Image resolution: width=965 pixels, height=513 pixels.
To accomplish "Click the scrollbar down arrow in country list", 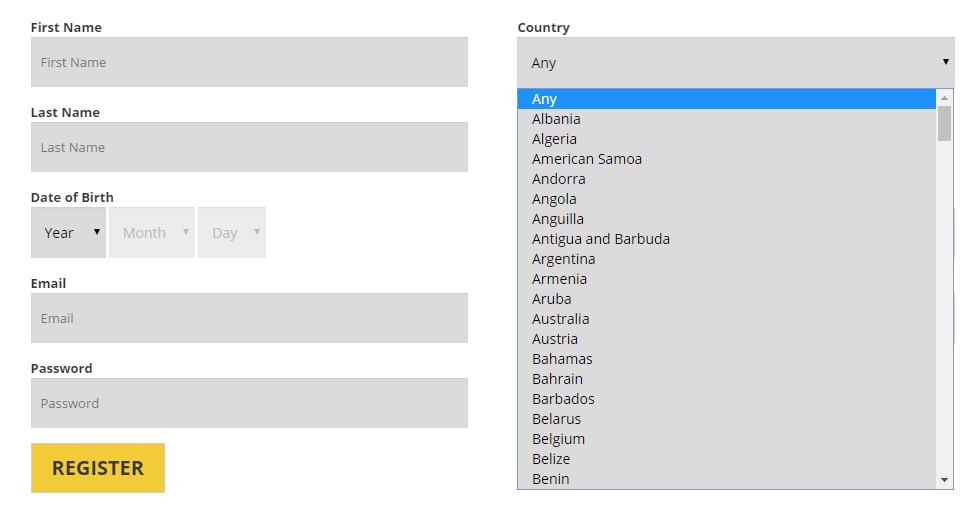I will [945, 480].
